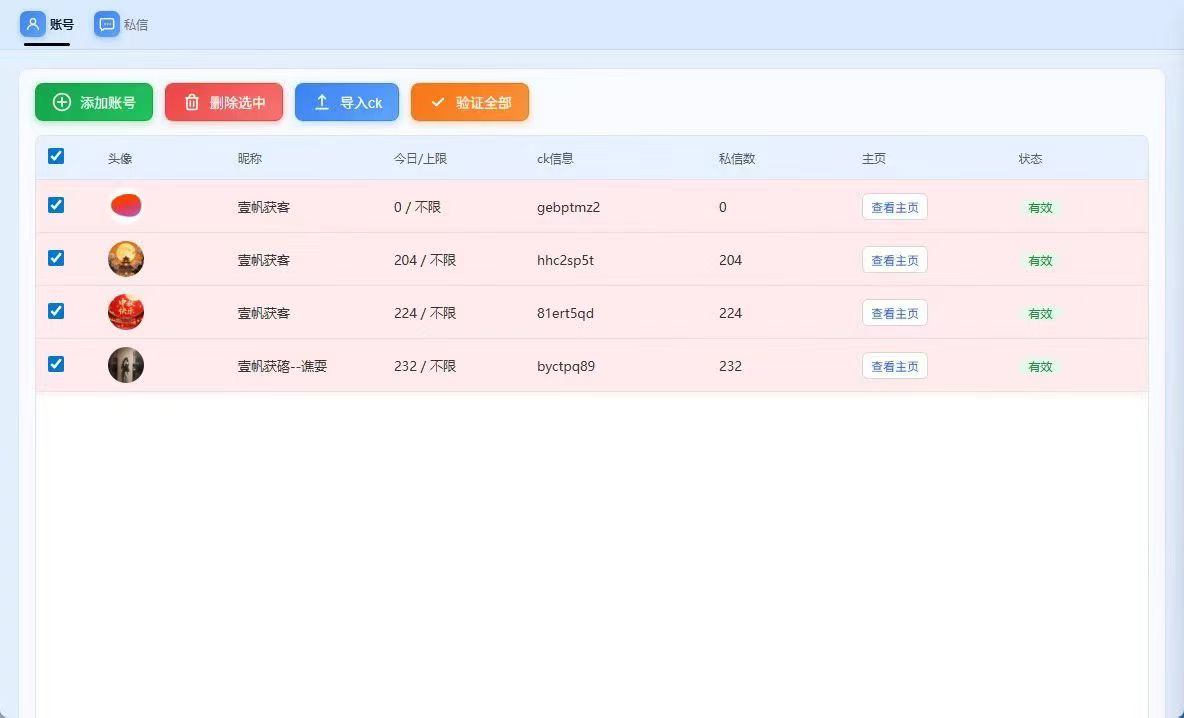Switch to the 私信 tab
Image resolution: width=1184 pixels, height=718 pixels.
tap(122, 24)
